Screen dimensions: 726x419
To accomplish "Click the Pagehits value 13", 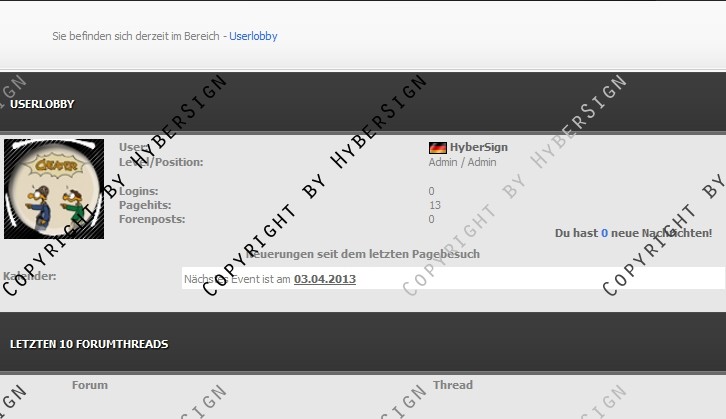I will point(434,205).
